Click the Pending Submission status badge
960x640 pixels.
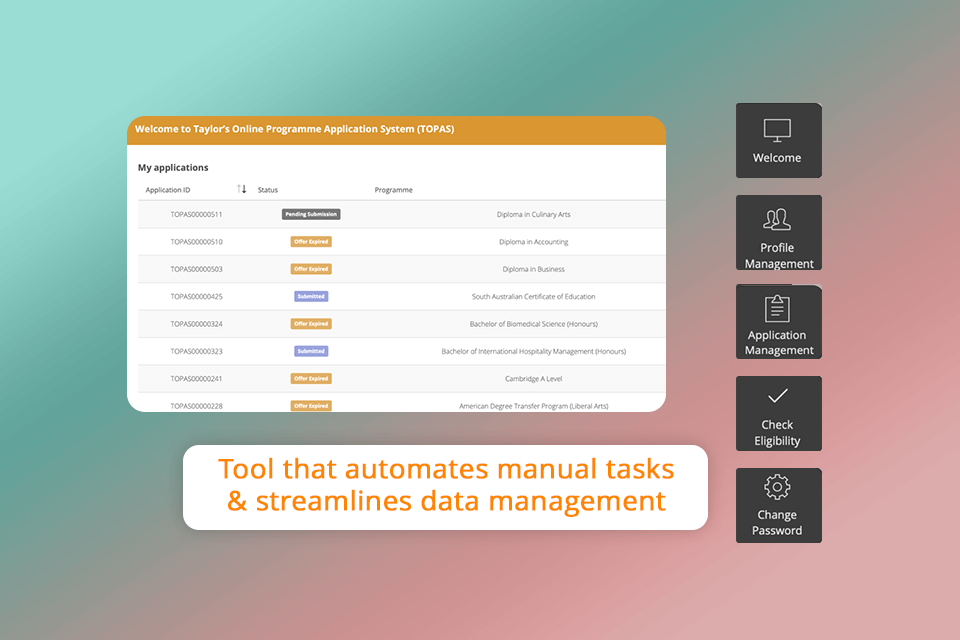311,214
